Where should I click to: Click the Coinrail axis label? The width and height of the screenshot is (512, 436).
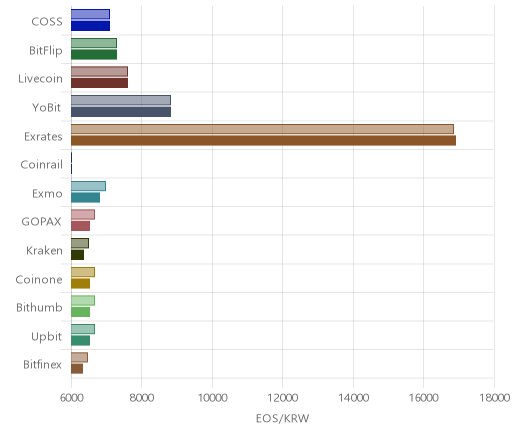pyautogui.click(x=42, y=165)
